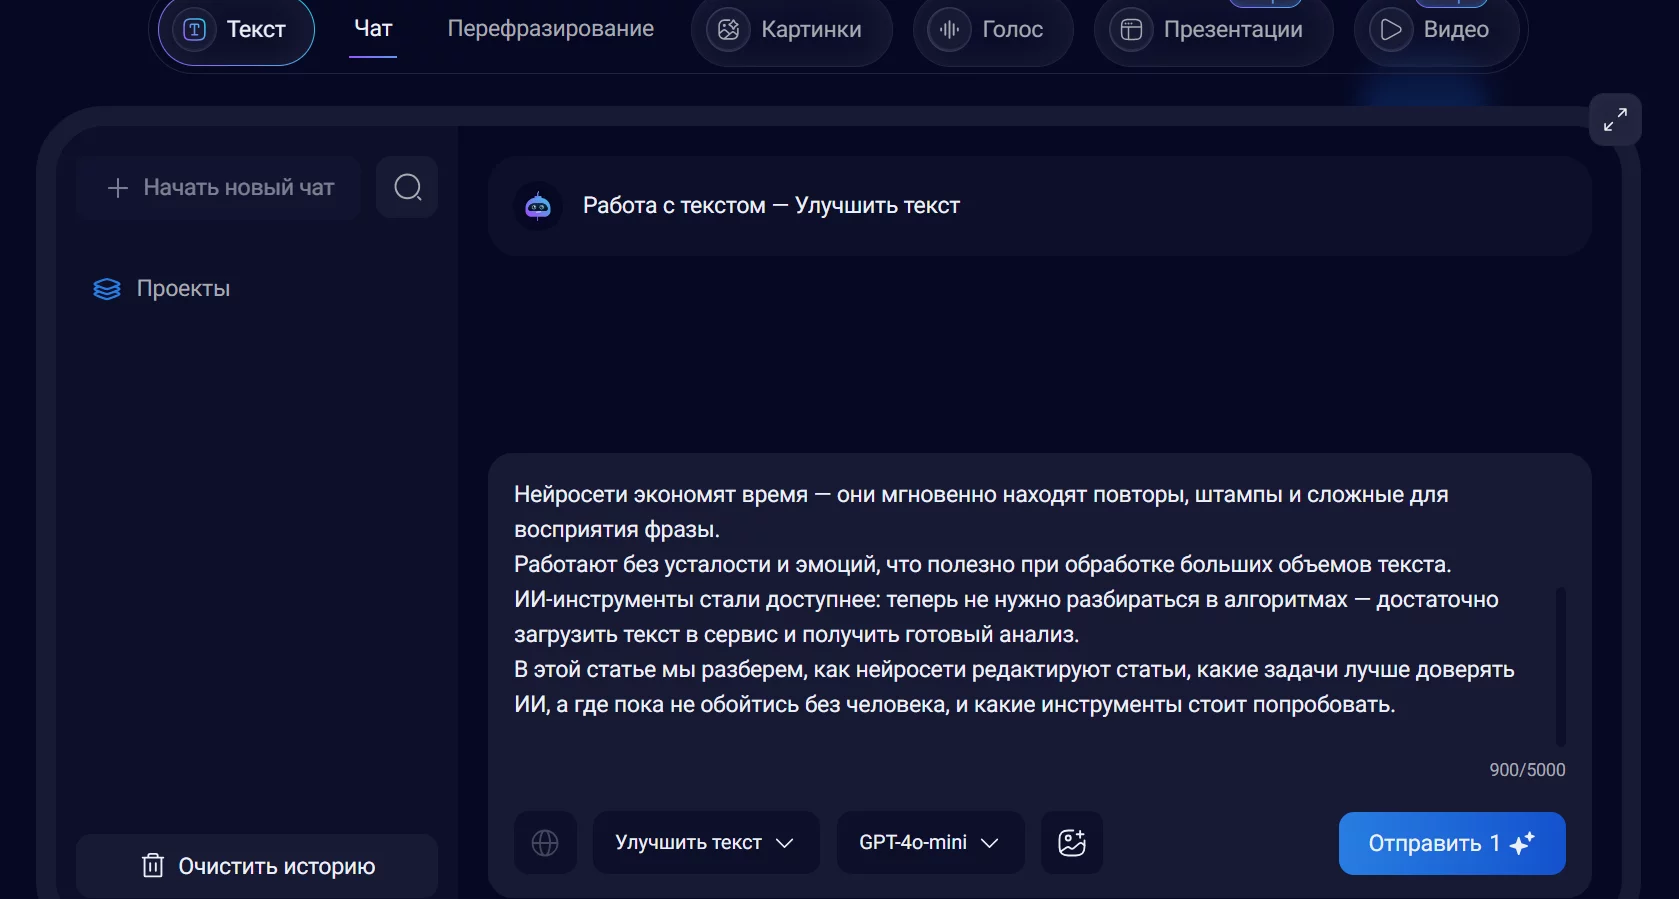Click inside the message text area
Screen dimensions: 1679x899
point(1000,600)
